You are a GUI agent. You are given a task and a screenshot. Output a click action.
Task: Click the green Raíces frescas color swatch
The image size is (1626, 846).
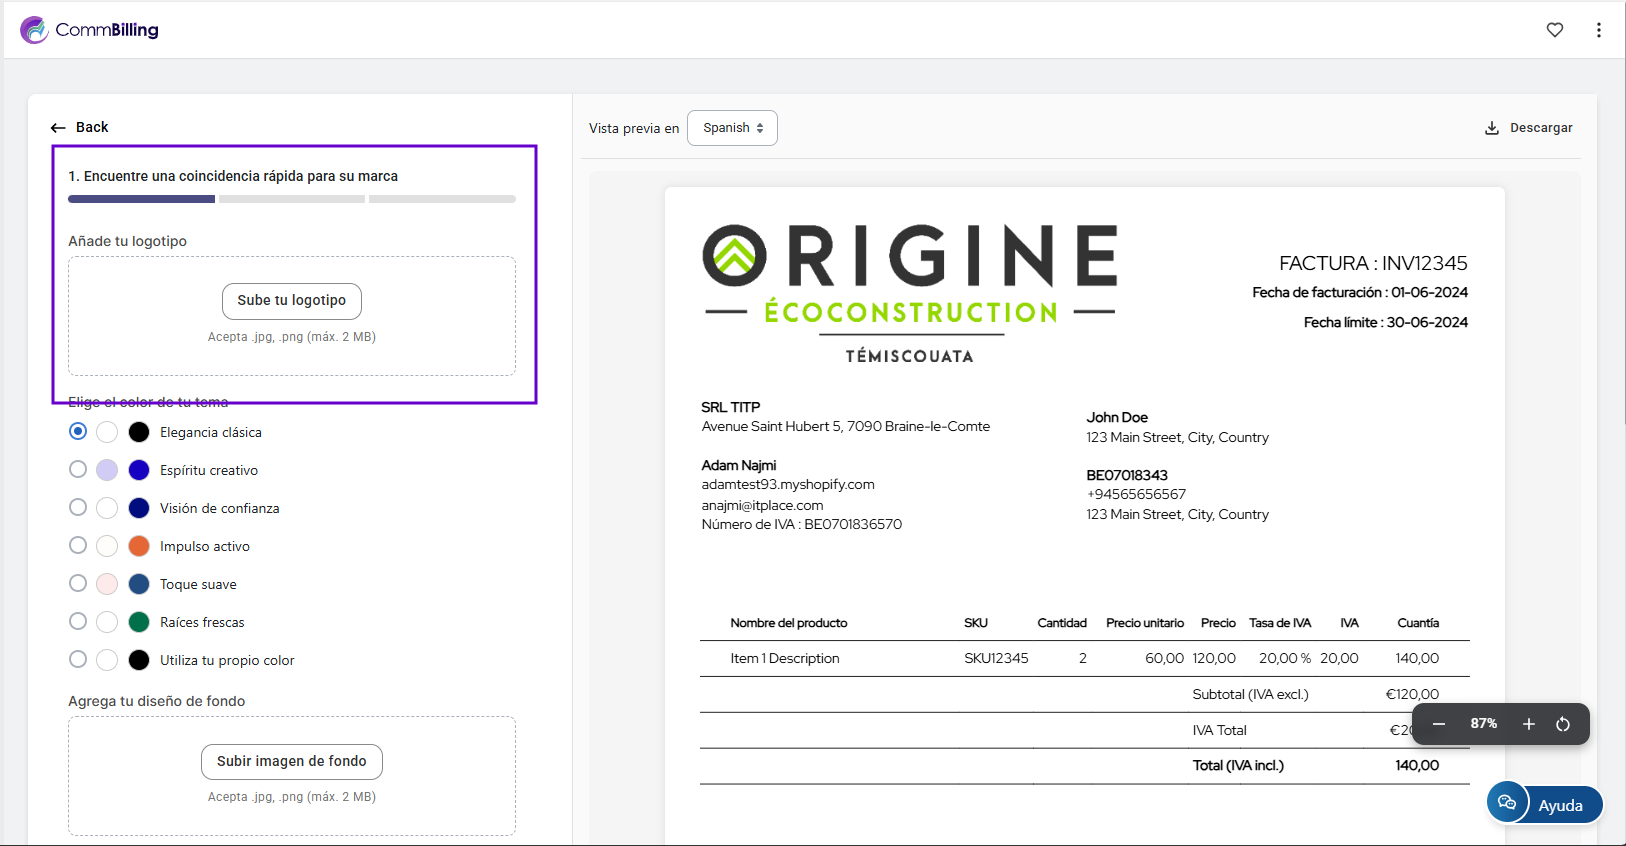click(139, 622)
